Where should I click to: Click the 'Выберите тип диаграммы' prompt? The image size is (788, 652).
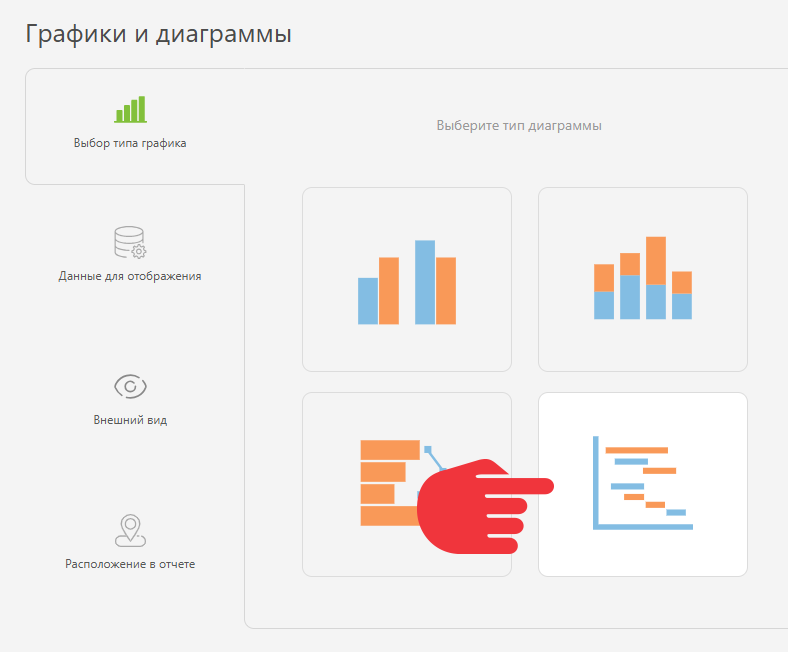(519, 125)
